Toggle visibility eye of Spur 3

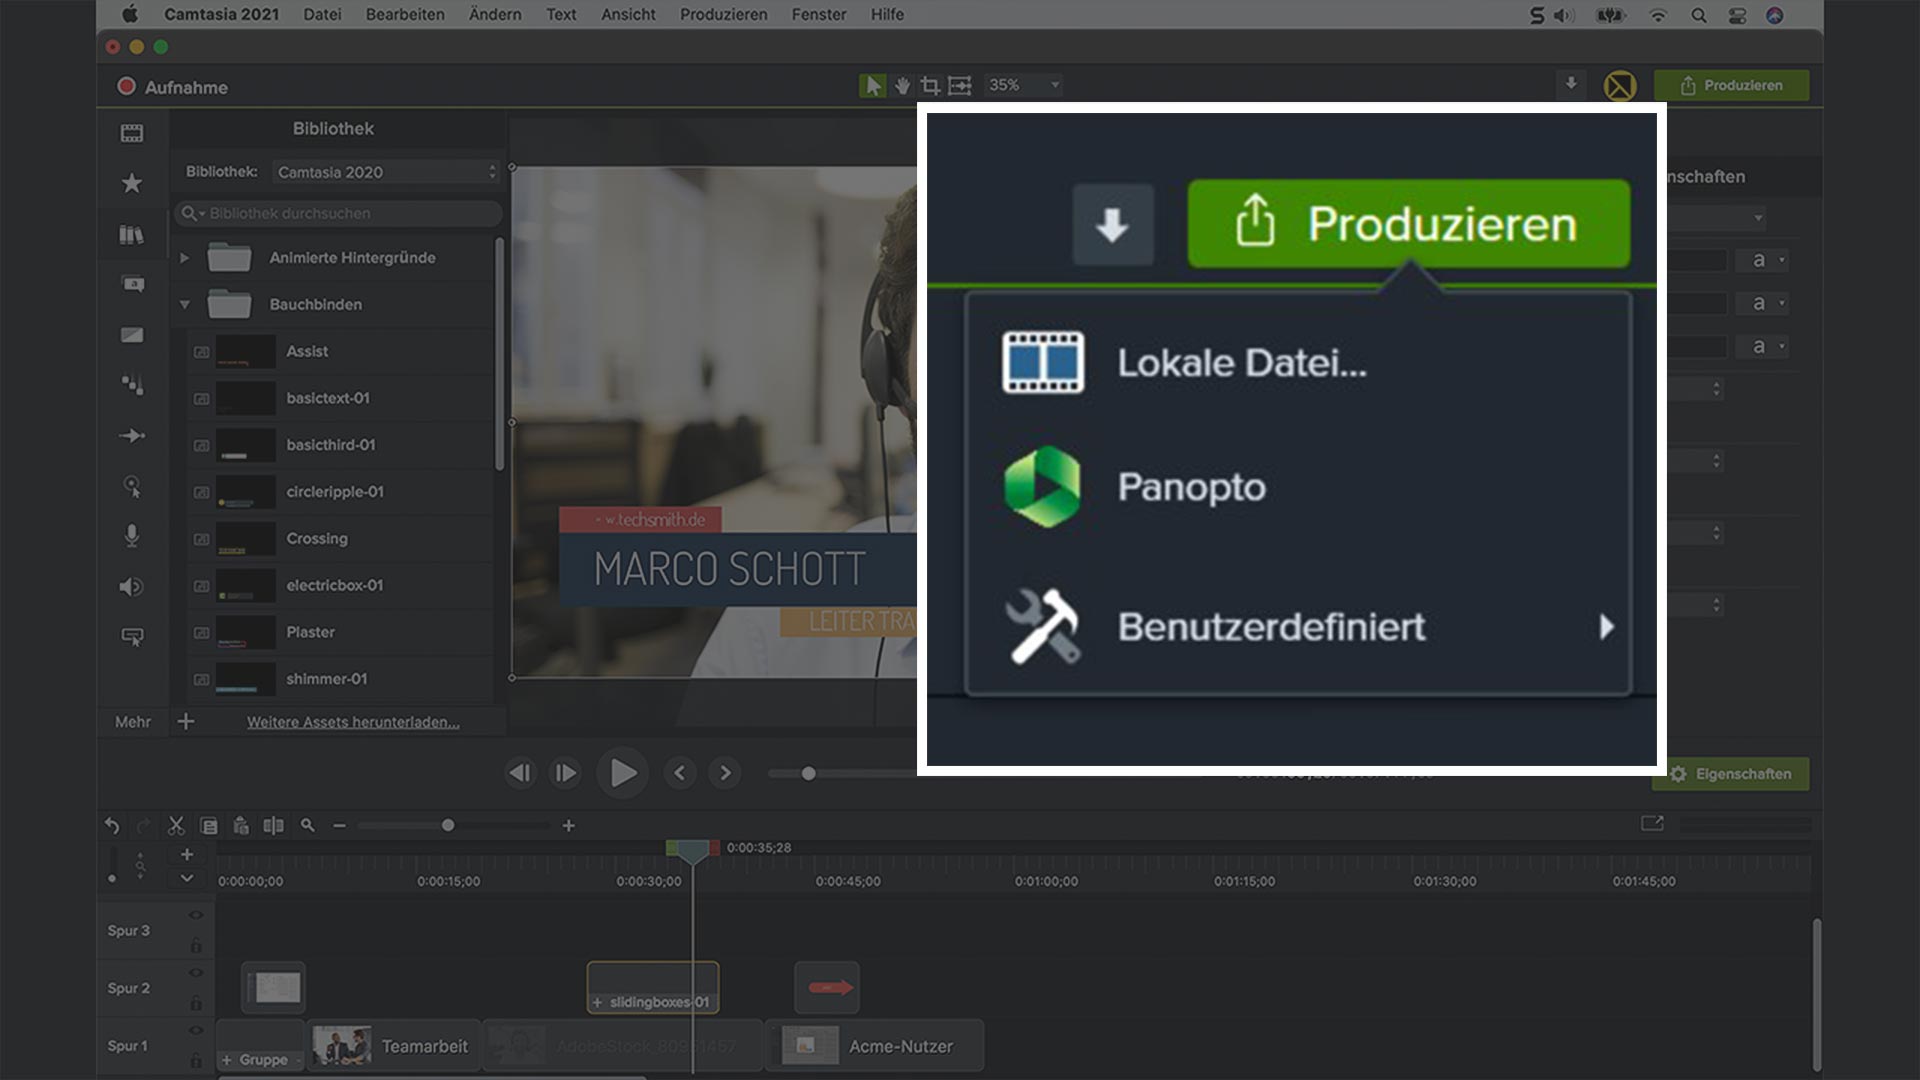196,915
